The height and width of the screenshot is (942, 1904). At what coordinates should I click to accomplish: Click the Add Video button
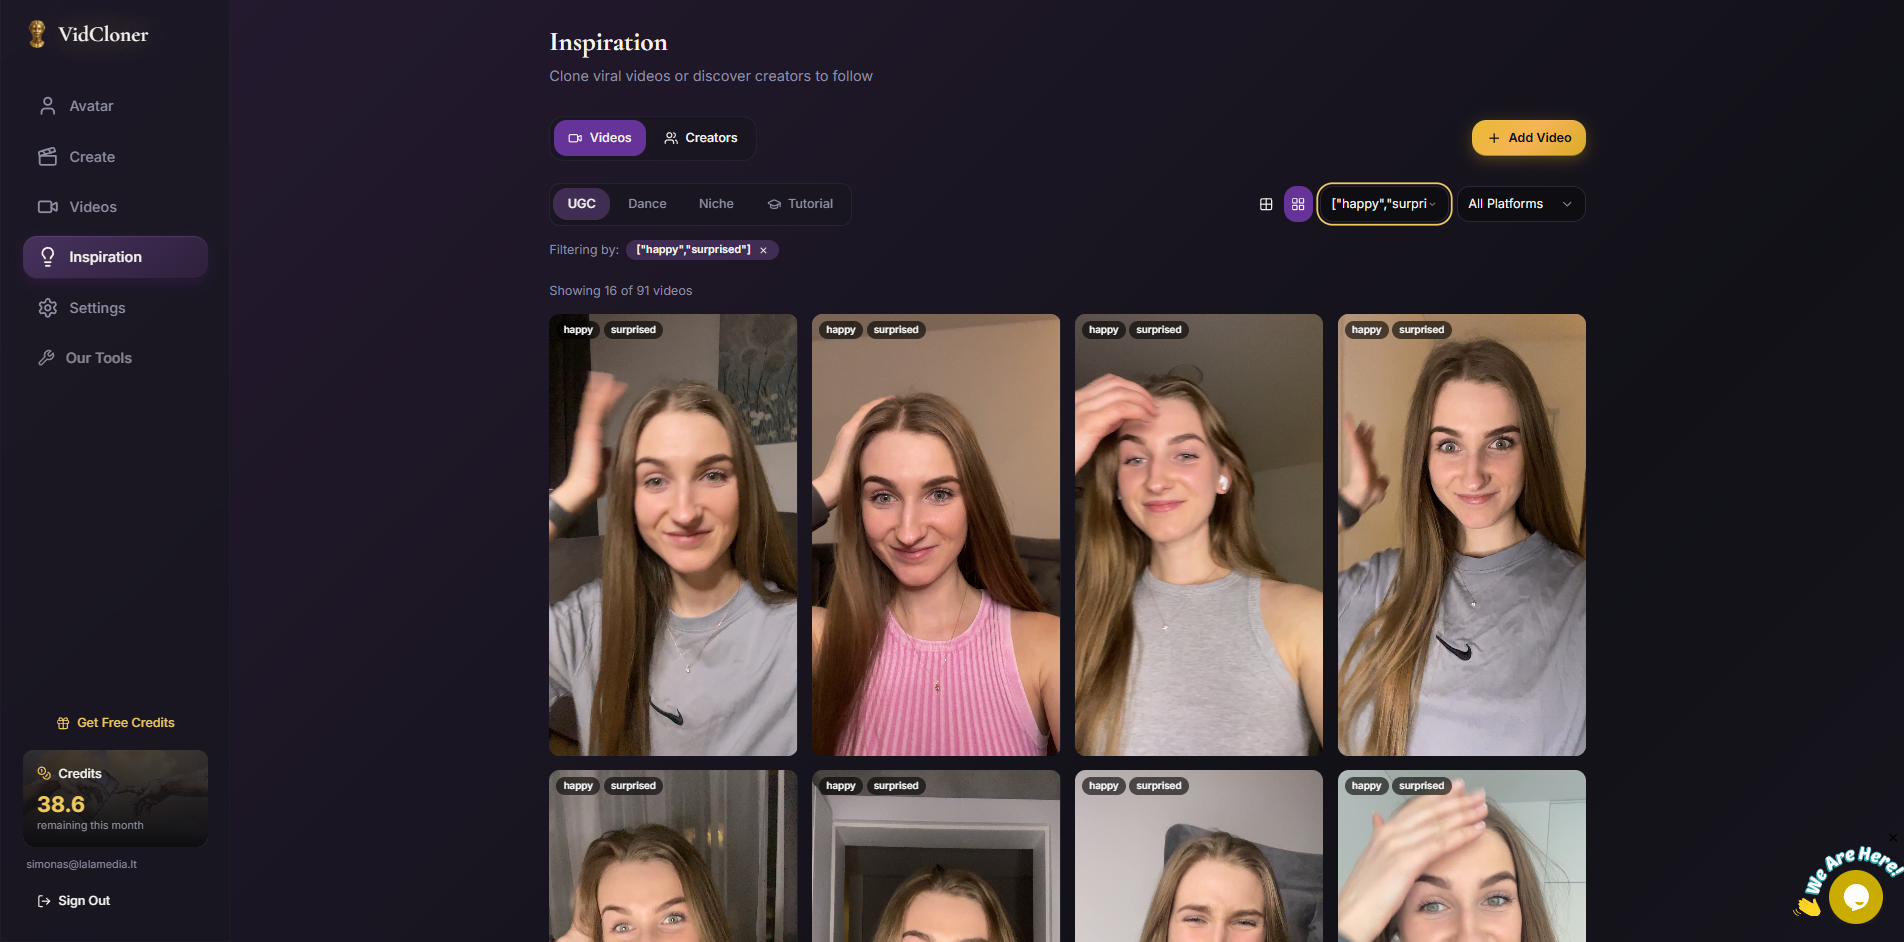click(1528, 137)
